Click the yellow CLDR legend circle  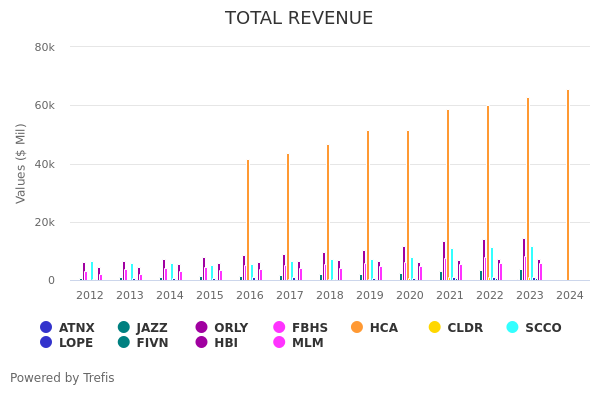435,328
